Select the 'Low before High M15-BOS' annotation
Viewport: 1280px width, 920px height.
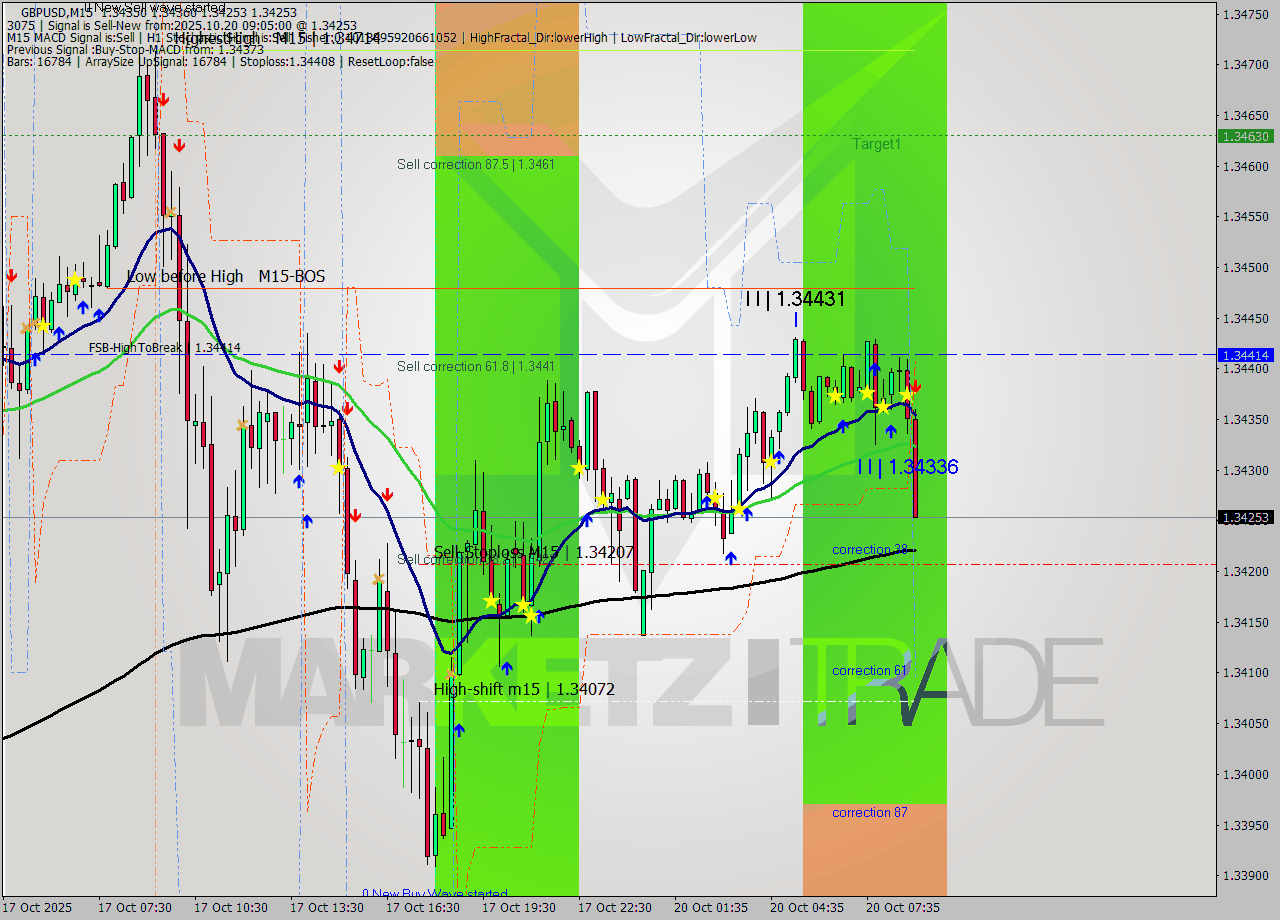226,276
